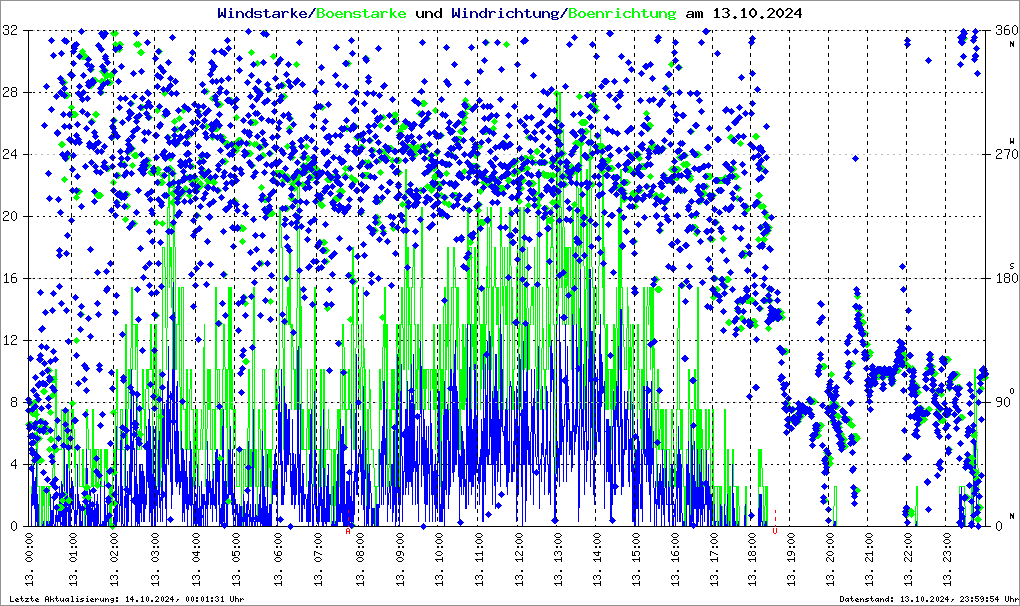The height and width of the screenshot is (606, 1020).
Task: Click the time label '13. 13:00'
Action: tap(558, 559)
